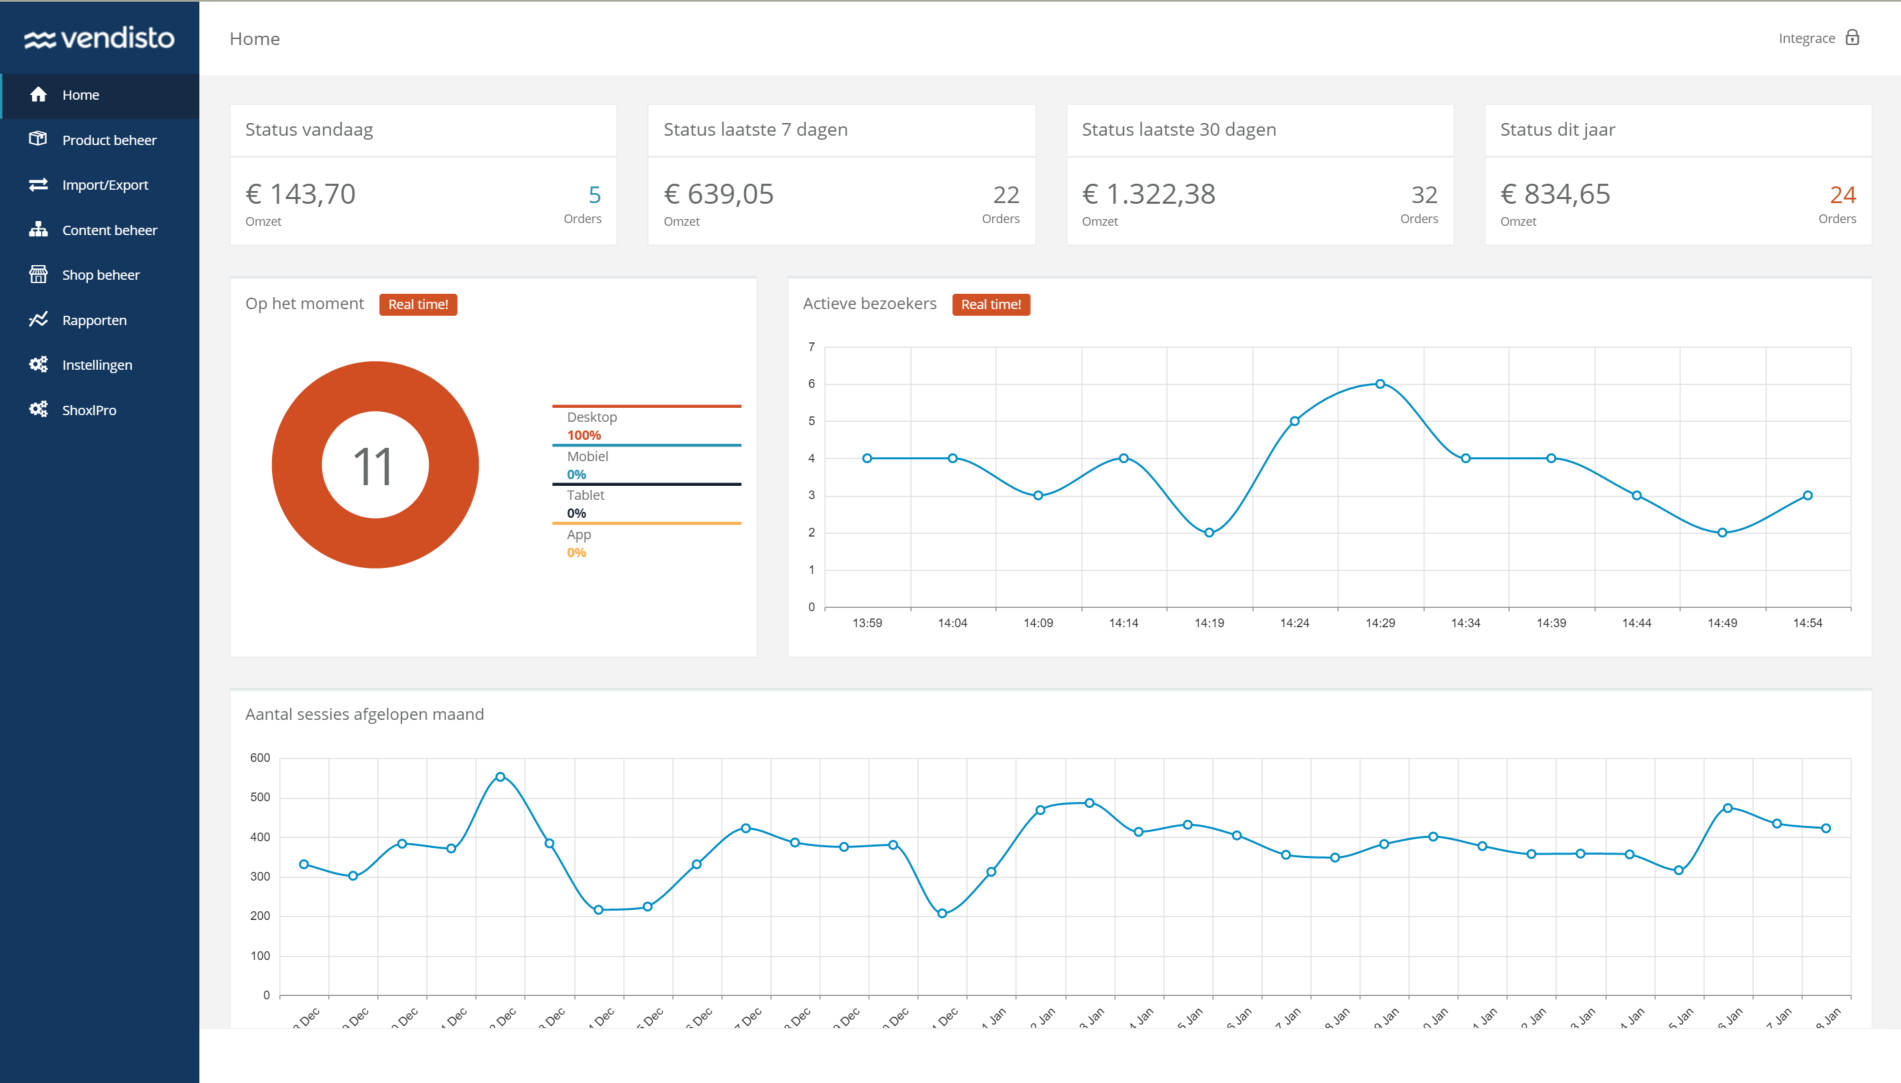This screenshot has height=1083, width=1901.
Task: Click the 14:29 peak point on visitors chart
Action: [1380, 384]
